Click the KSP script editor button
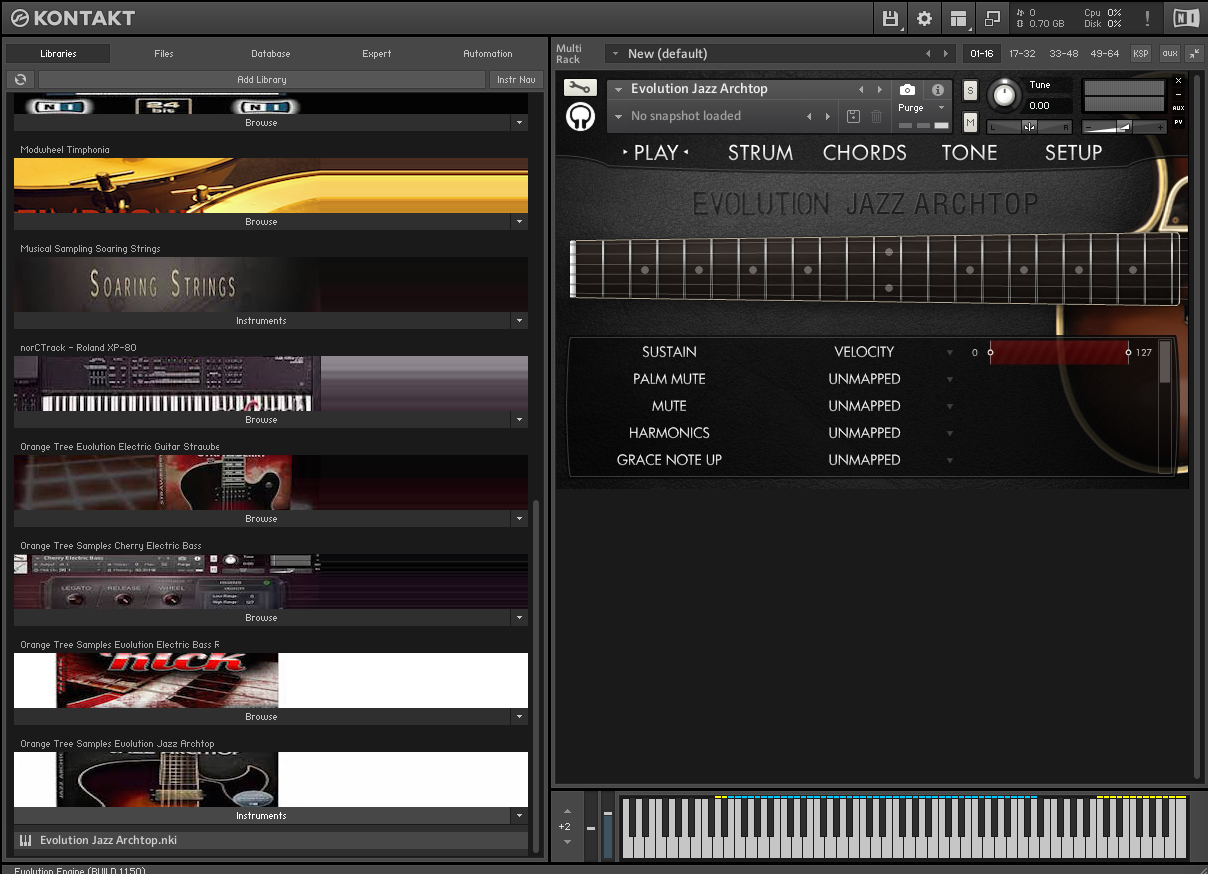Screen dimensions: 1208x874 click(x=1140, y=54)
